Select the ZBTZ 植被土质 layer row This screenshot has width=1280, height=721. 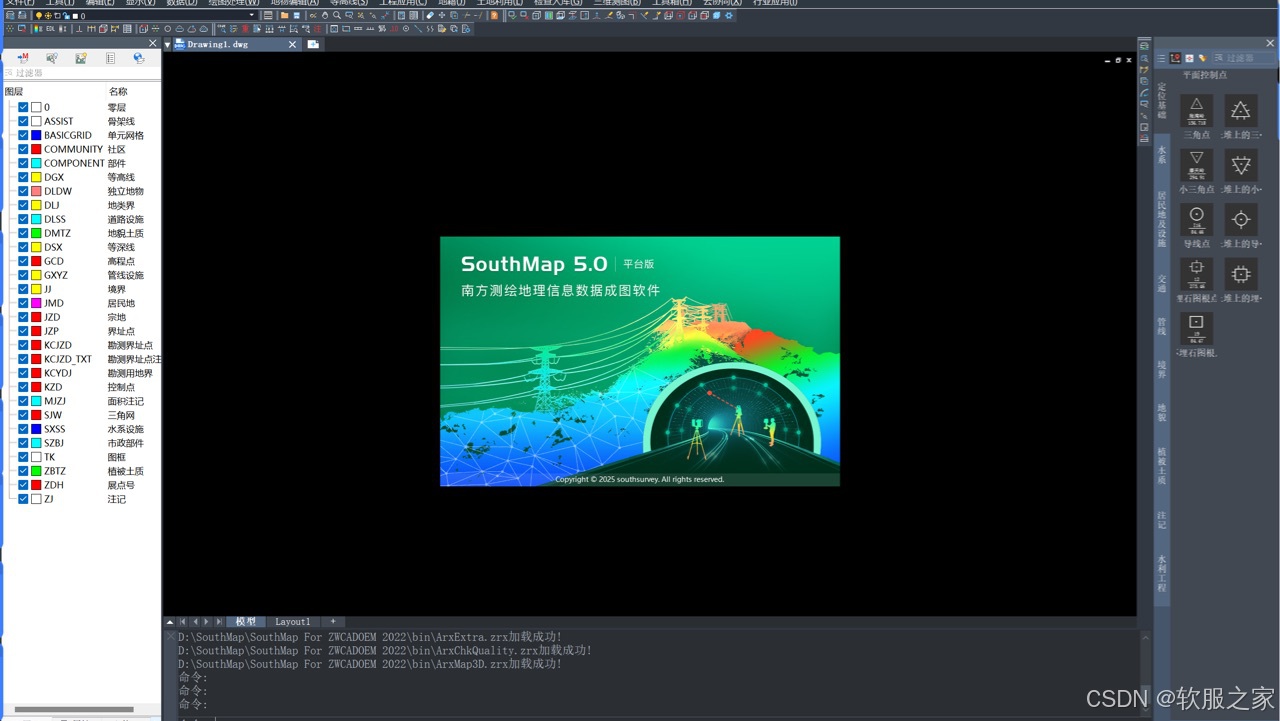[81, 471]
